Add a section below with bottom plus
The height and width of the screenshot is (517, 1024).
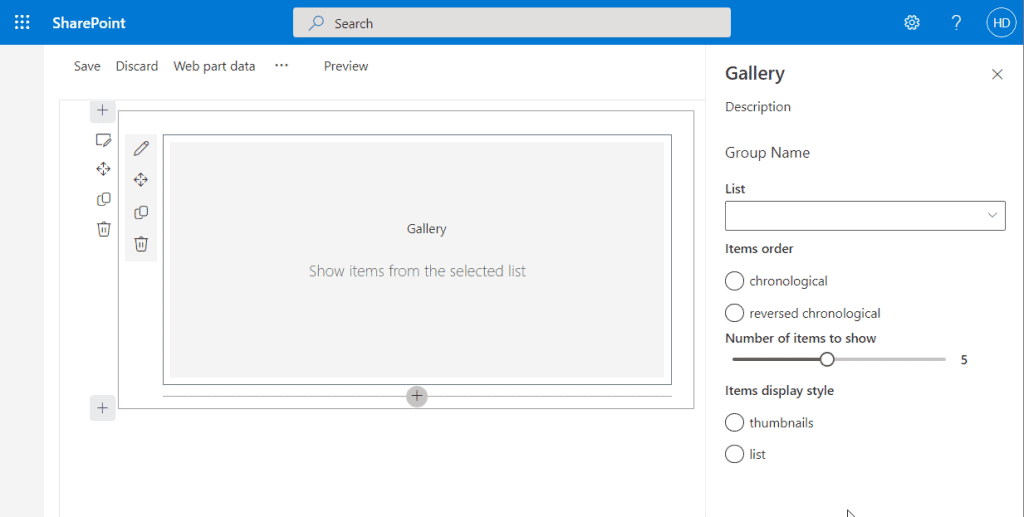(x=103, y=408)
